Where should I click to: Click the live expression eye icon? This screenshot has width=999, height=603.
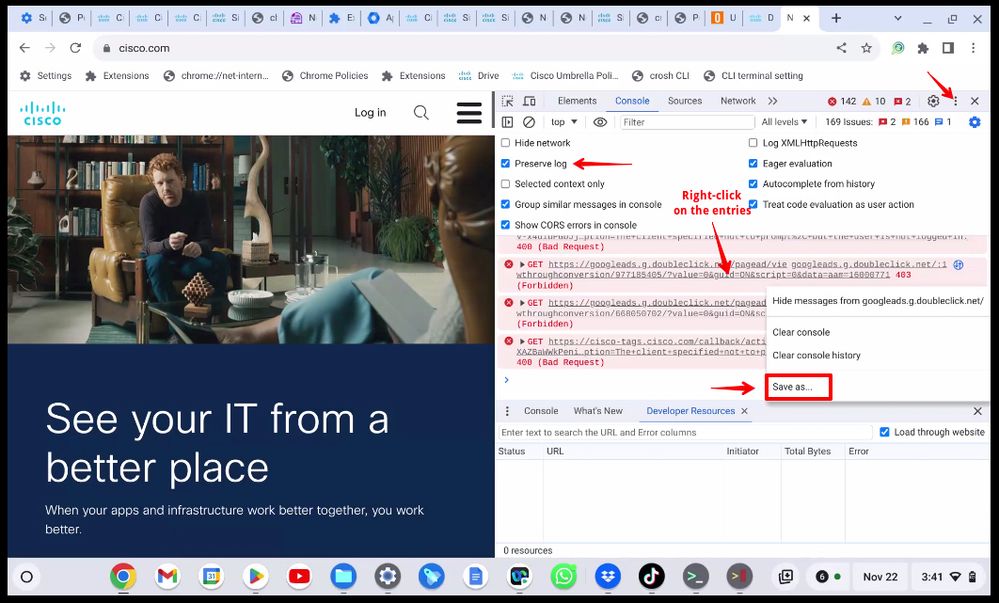pyautogui.click(x=600, y=122)
